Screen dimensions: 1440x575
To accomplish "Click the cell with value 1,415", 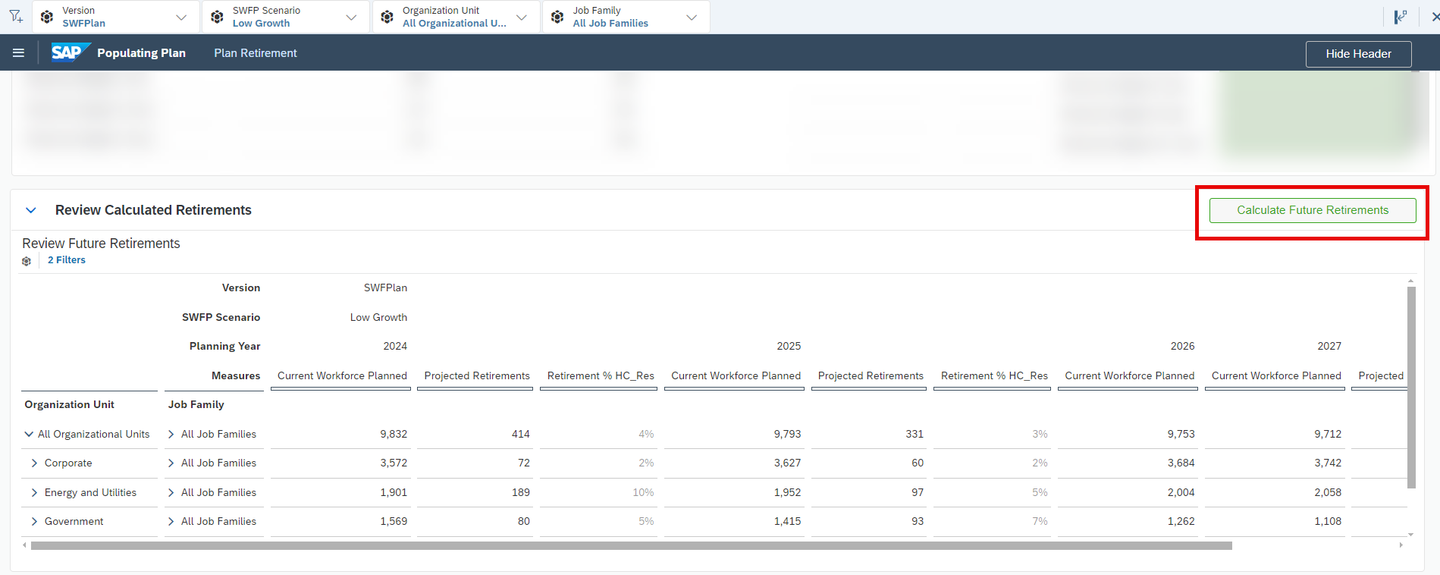I will tap(733, 521).
